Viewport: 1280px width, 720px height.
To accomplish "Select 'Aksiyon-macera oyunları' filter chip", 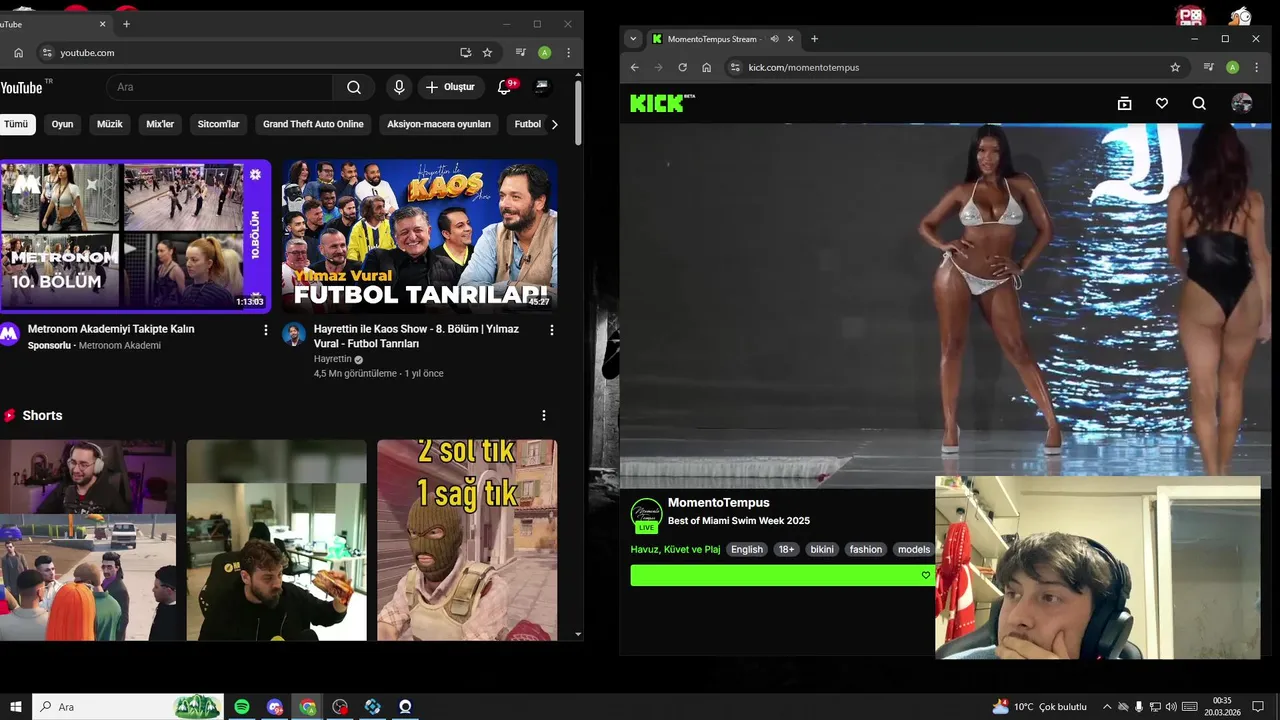I will coord(439,124).
